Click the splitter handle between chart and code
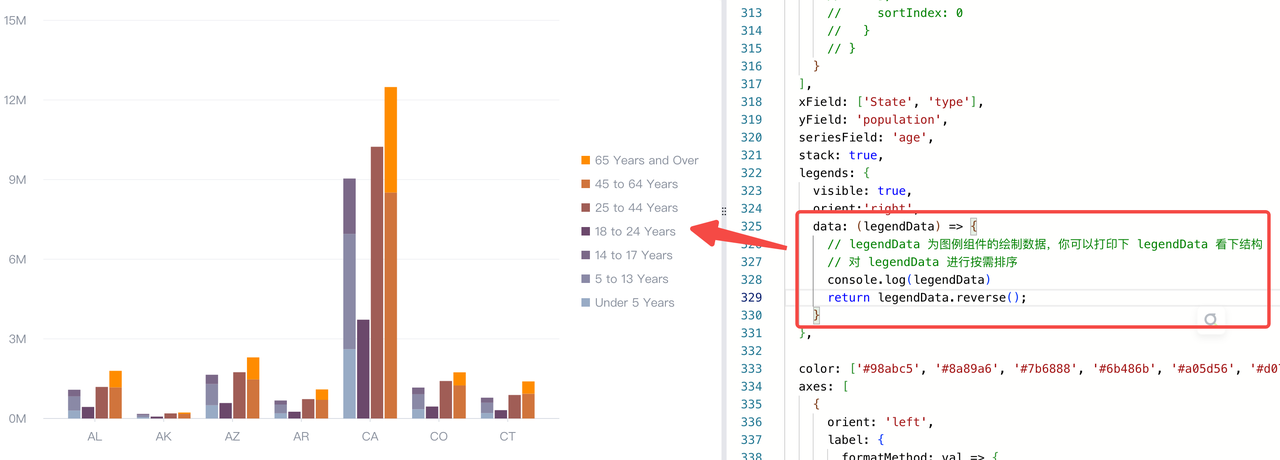This screenshot has width=1280, height=460. pyautogui.click(x=724, y=212)
